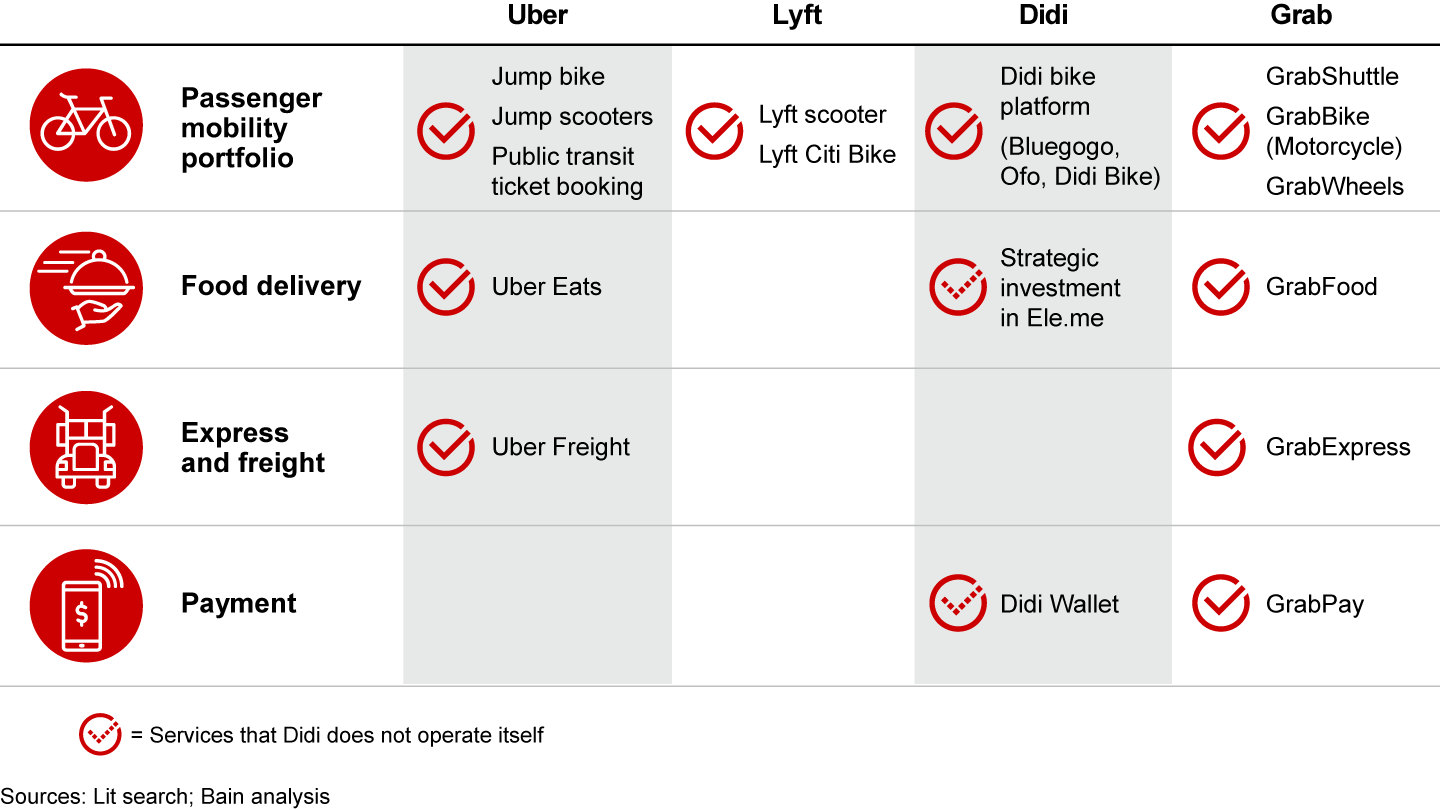Click the checkmark beside GrabPay
1440x810 pixels.
click(x=1221, y=603)
